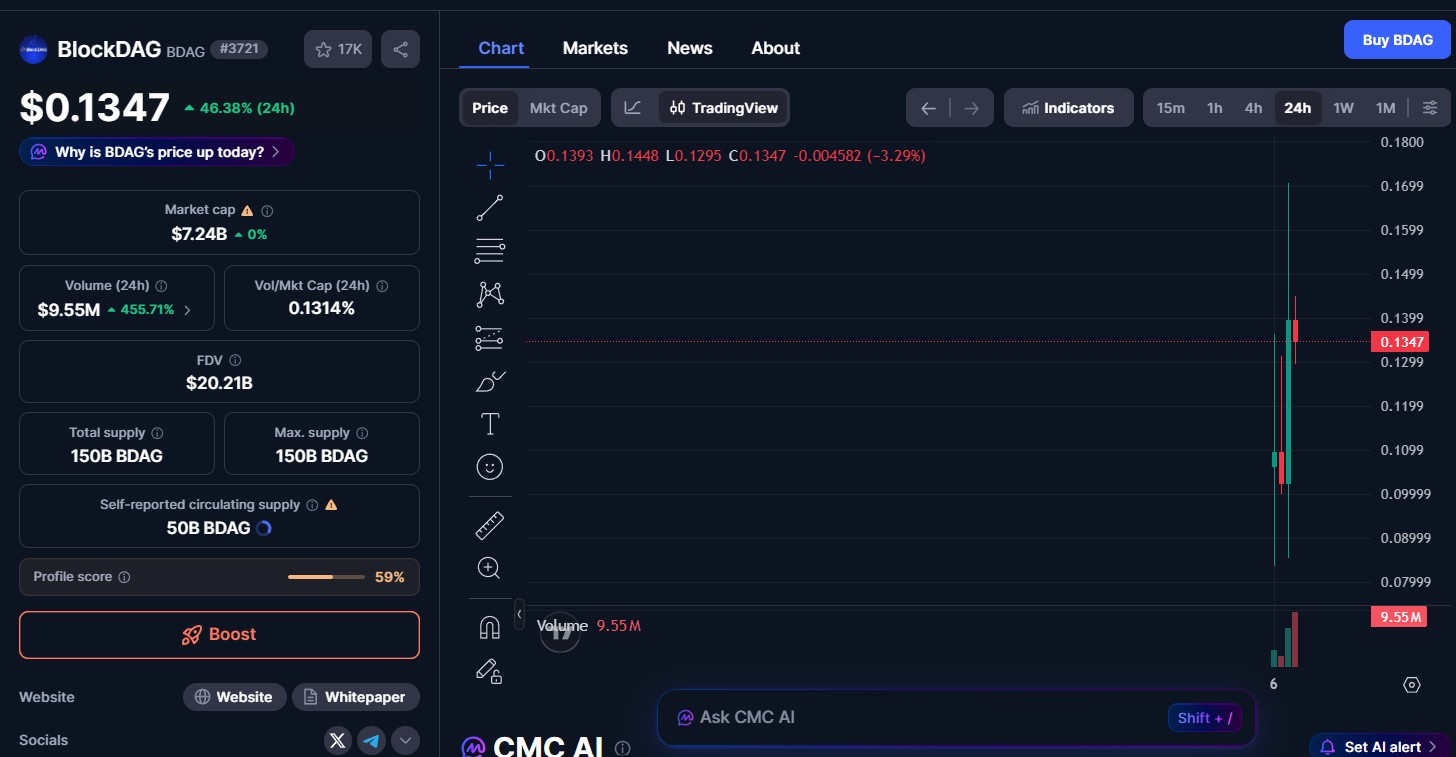
Task: Collapse the drawing tools panel
Action: [519, 614]
